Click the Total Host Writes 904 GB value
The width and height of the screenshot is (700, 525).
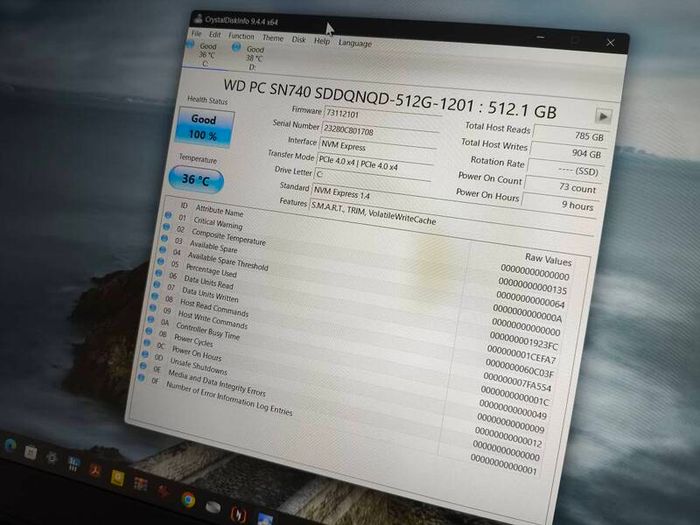(x=567, y=152)
